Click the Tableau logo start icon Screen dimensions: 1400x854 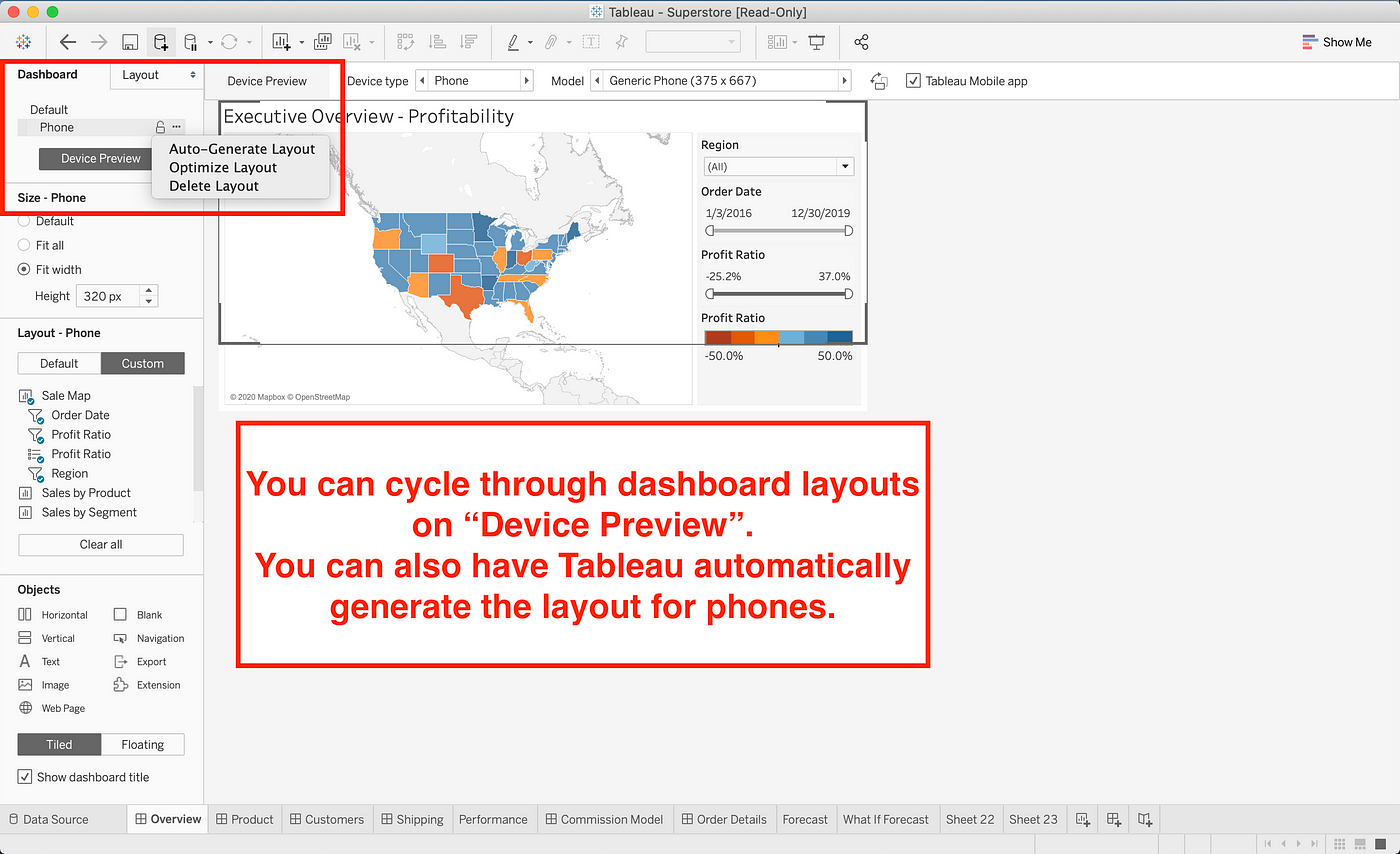pyautogui.click(x=22, y=42)
